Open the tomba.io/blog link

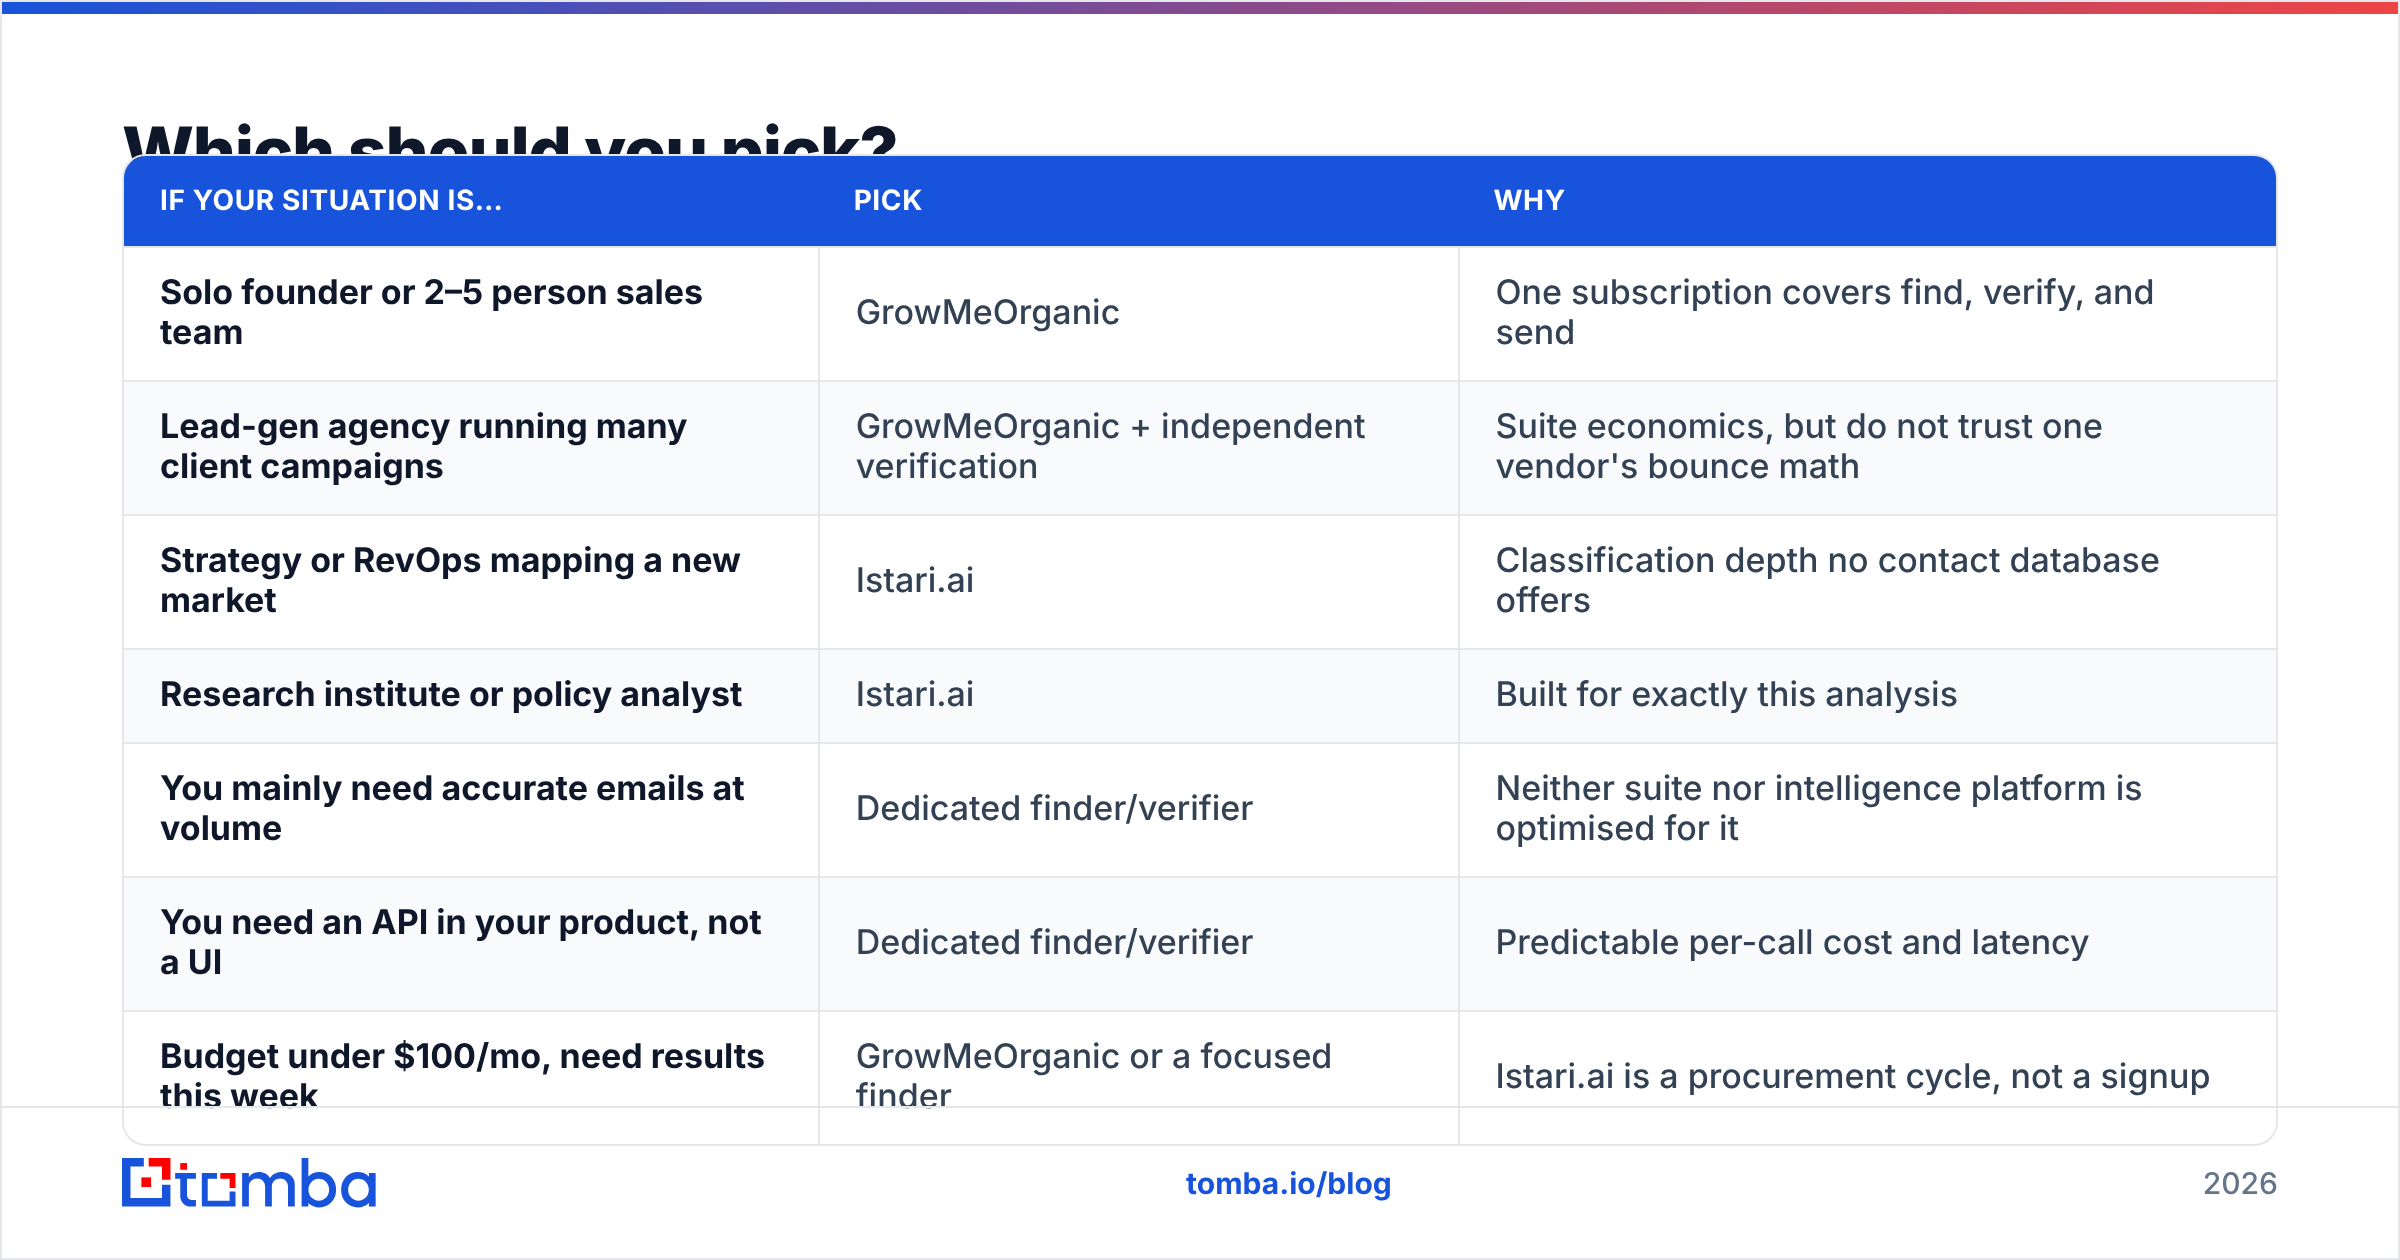click(1288, 1184)
